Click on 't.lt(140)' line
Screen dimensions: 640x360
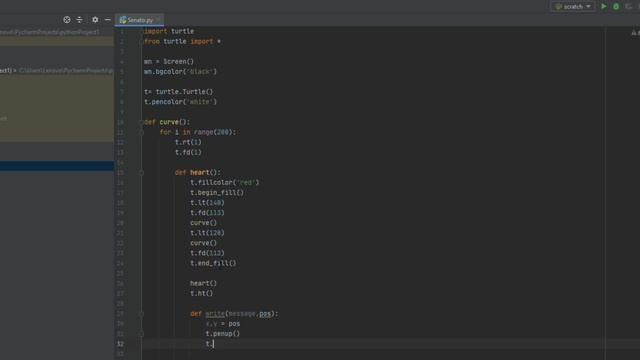pyautogui.click(x=207, y=203)
